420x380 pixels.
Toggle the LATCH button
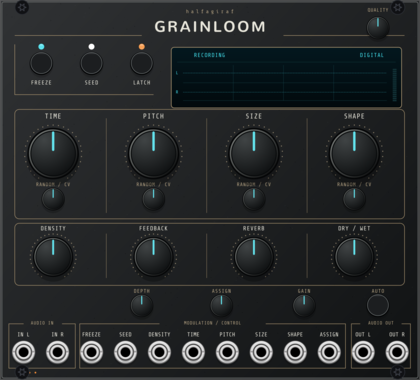(x=142, y=63)
